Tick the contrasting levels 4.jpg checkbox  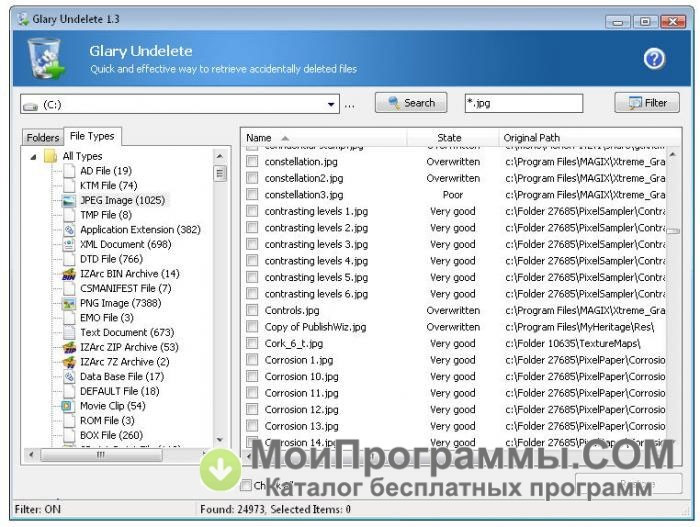(x=252, y=260)
